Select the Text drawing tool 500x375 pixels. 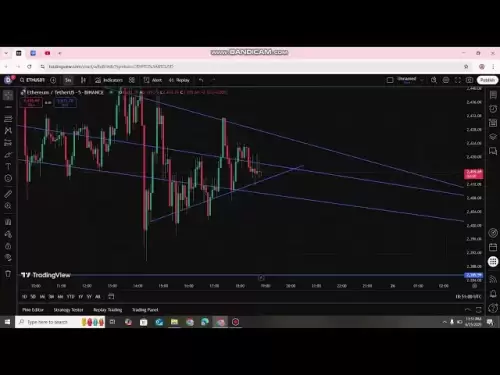8,166
